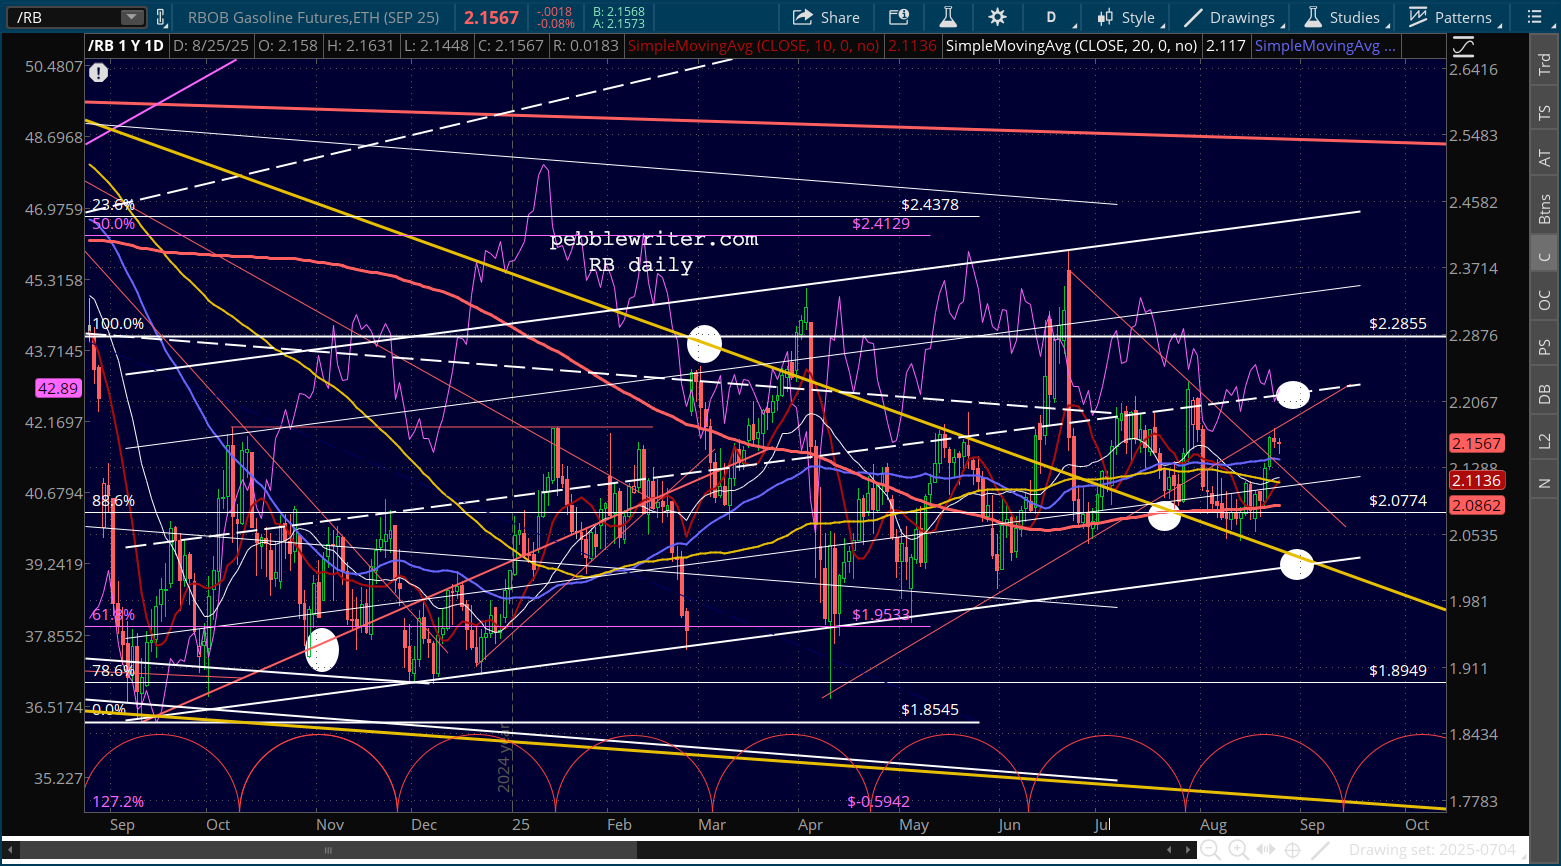The width and height of the screenshot is (1561, 866).
Task: Click the white oval marker near November
Action: (x=322, y=649)
